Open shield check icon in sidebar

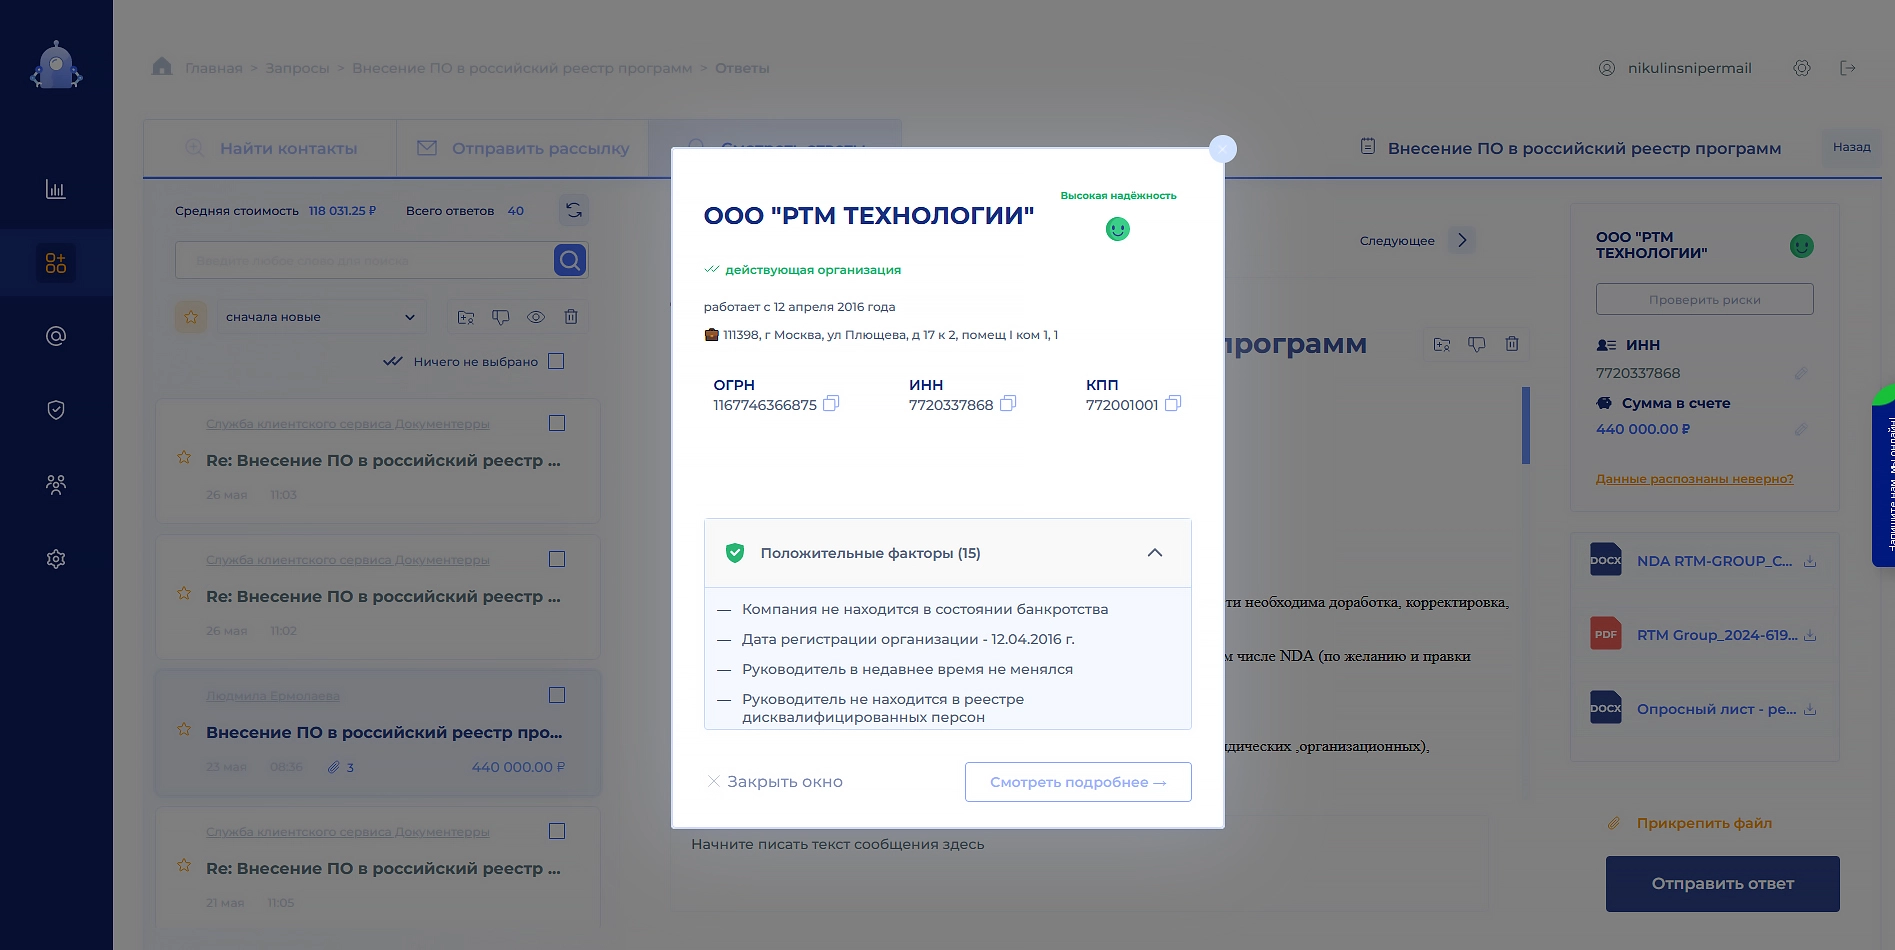56,410
